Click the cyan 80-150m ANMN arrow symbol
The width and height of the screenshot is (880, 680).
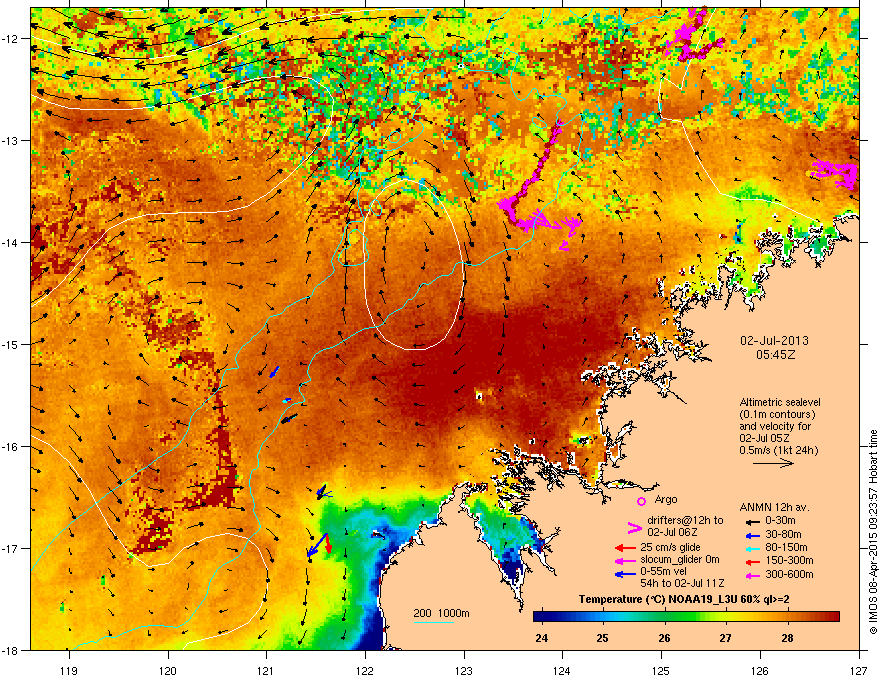tap(753, 548)
